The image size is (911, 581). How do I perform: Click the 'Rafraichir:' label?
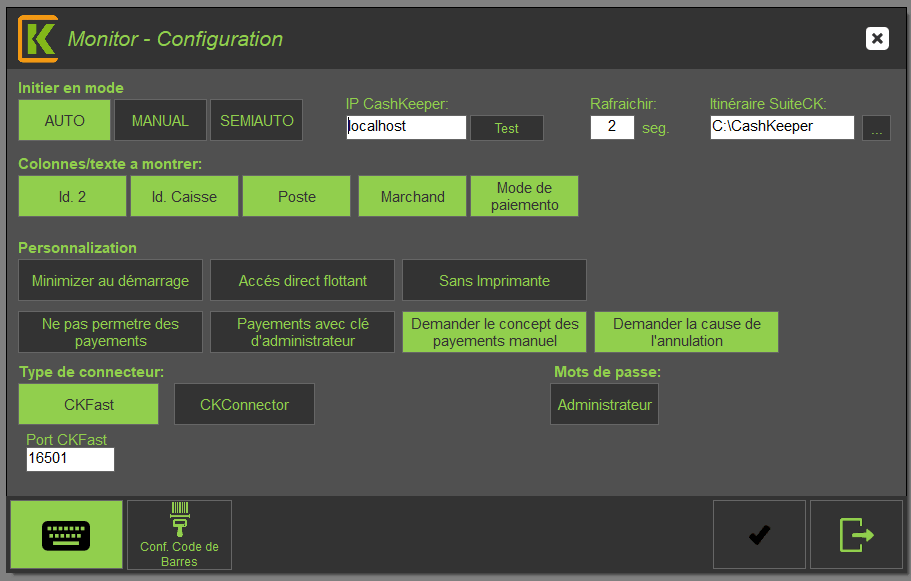coord(623,104)
